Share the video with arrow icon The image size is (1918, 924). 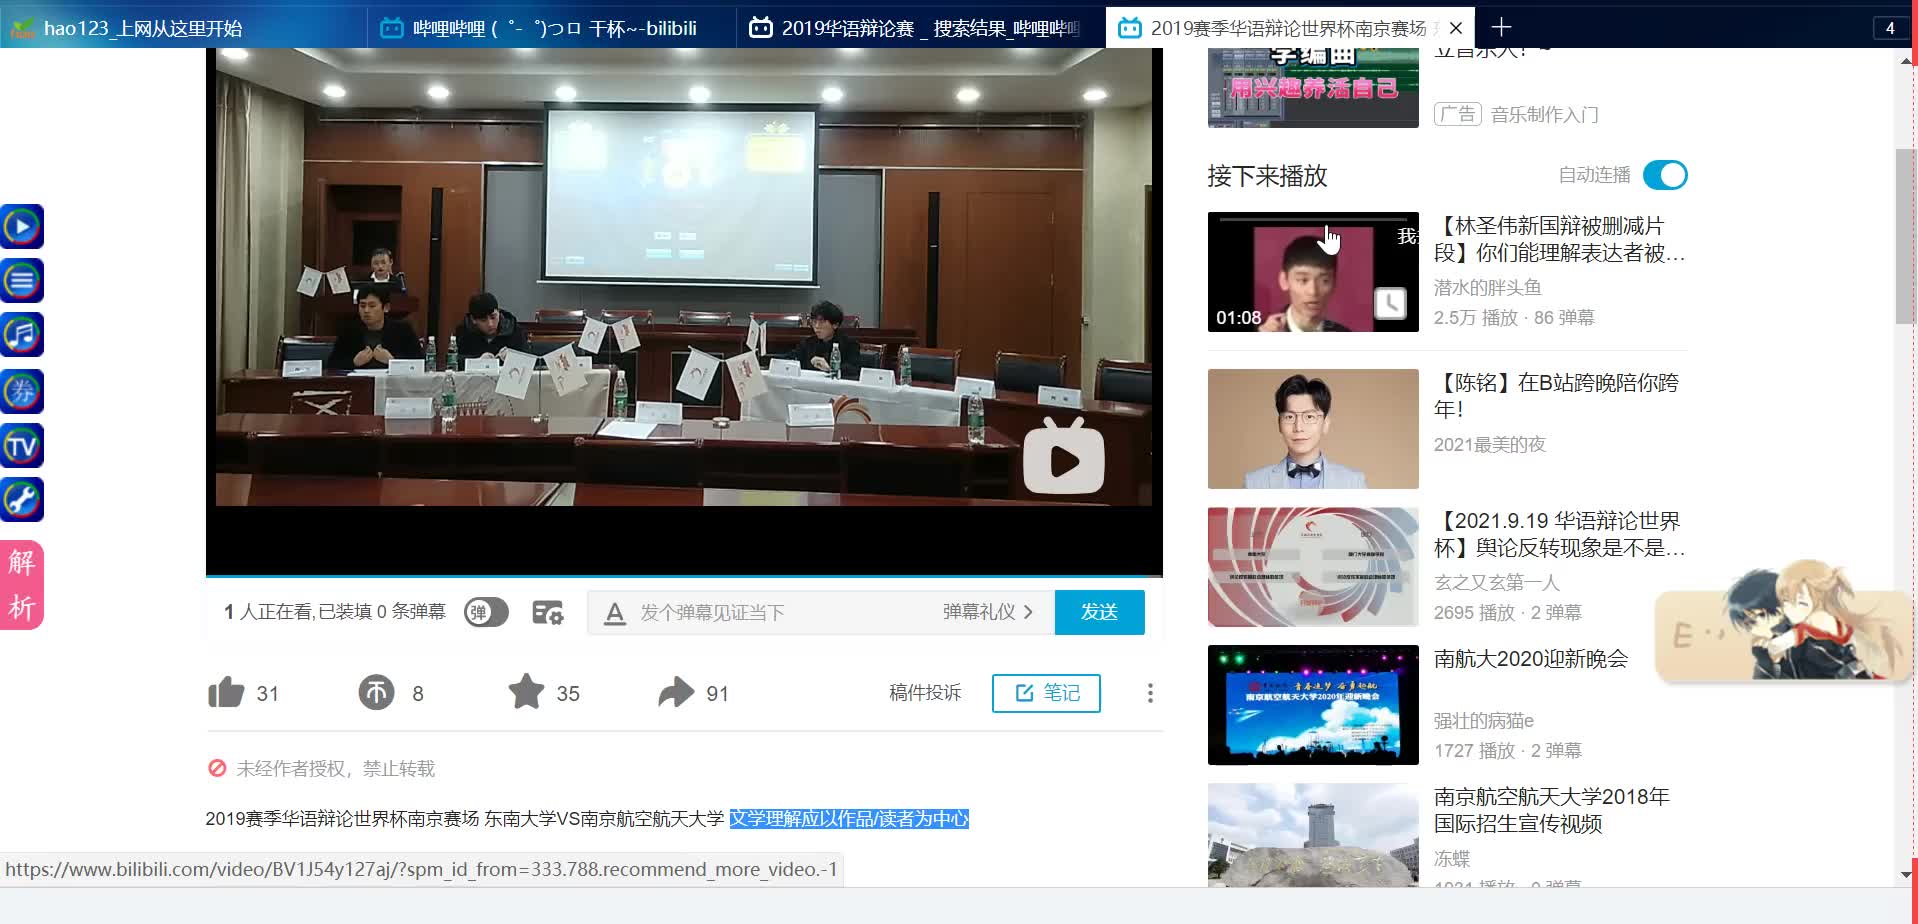[x=676, y=692]
